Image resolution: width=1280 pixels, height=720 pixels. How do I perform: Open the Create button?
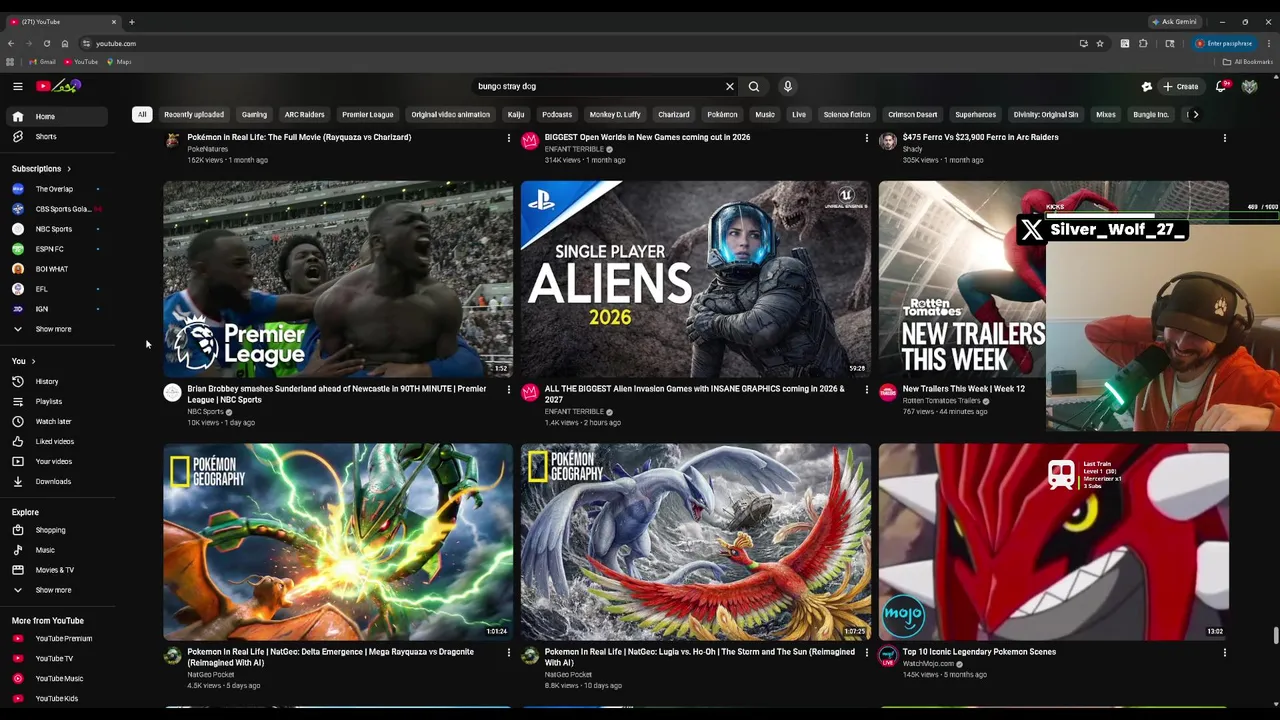click(1180, 86)
